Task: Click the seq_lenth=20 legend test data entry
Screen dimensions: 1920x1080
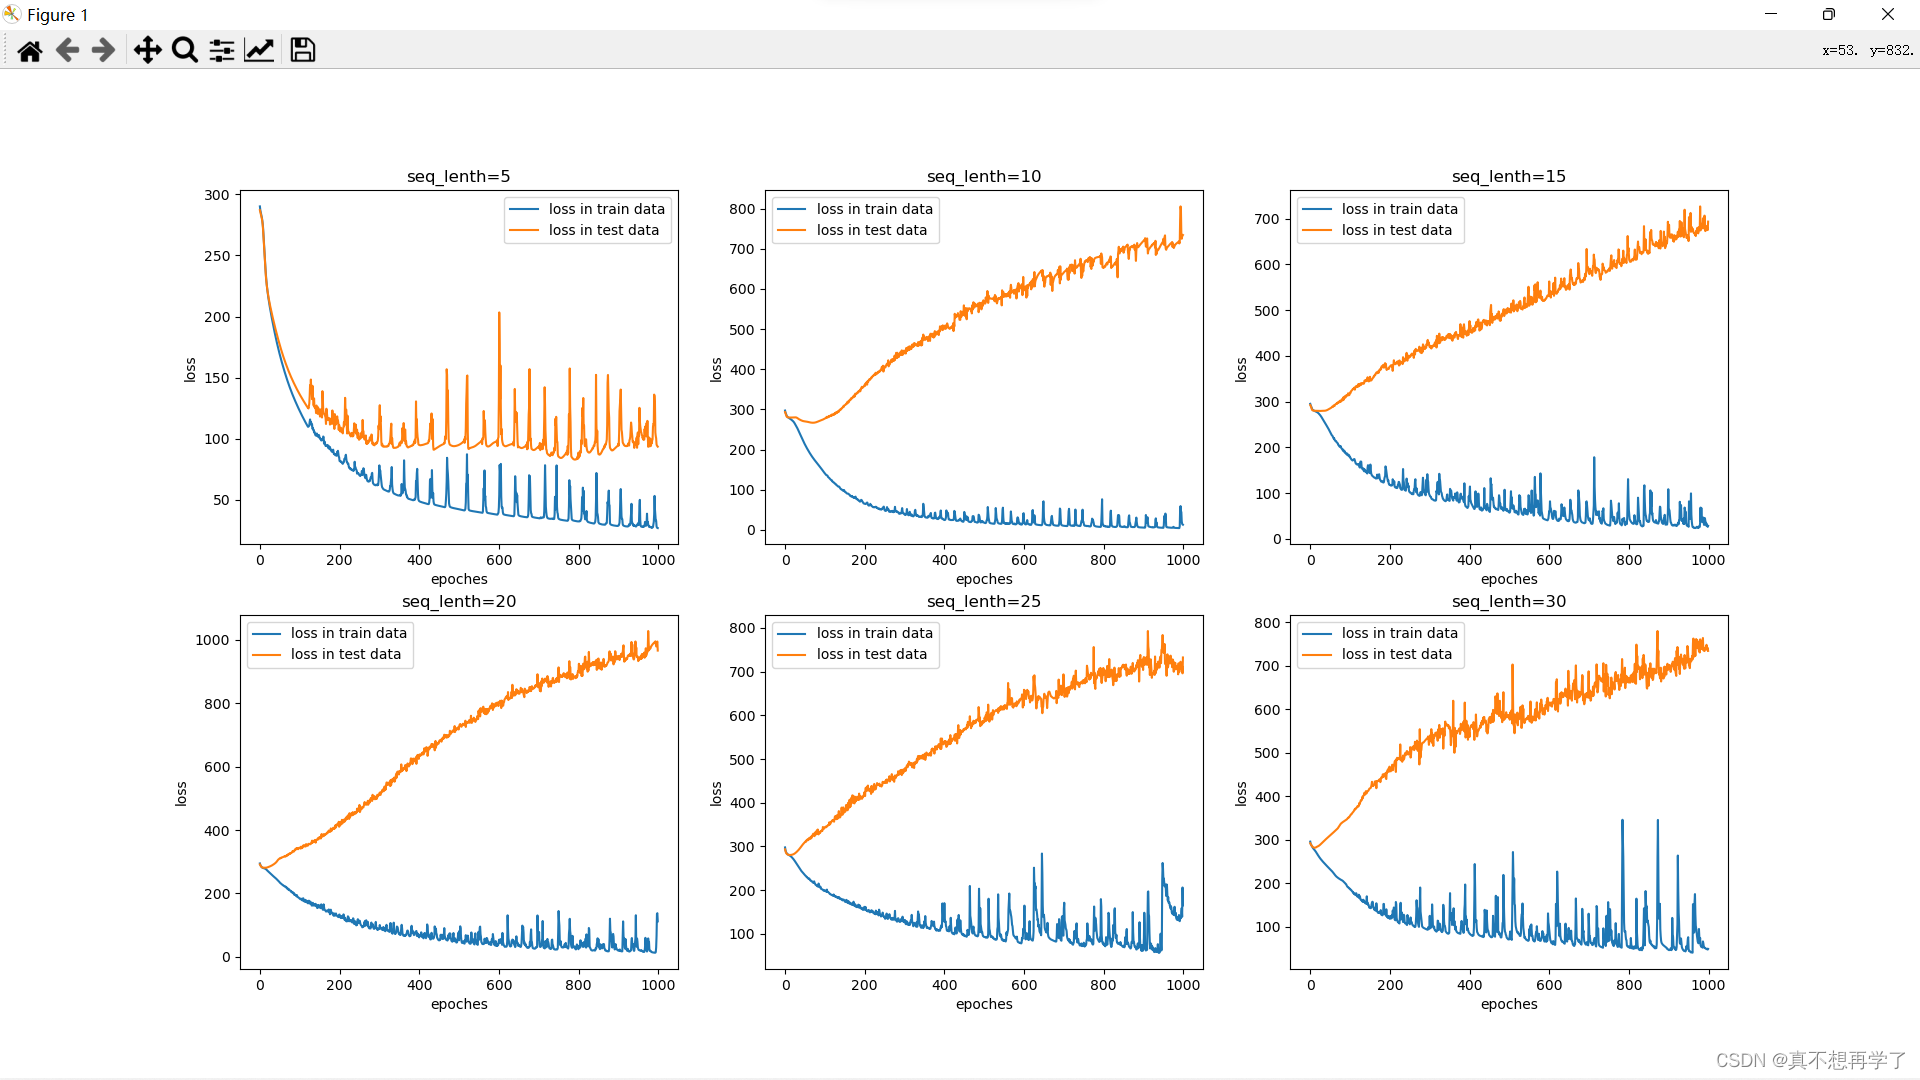Action: pos(345,655)
